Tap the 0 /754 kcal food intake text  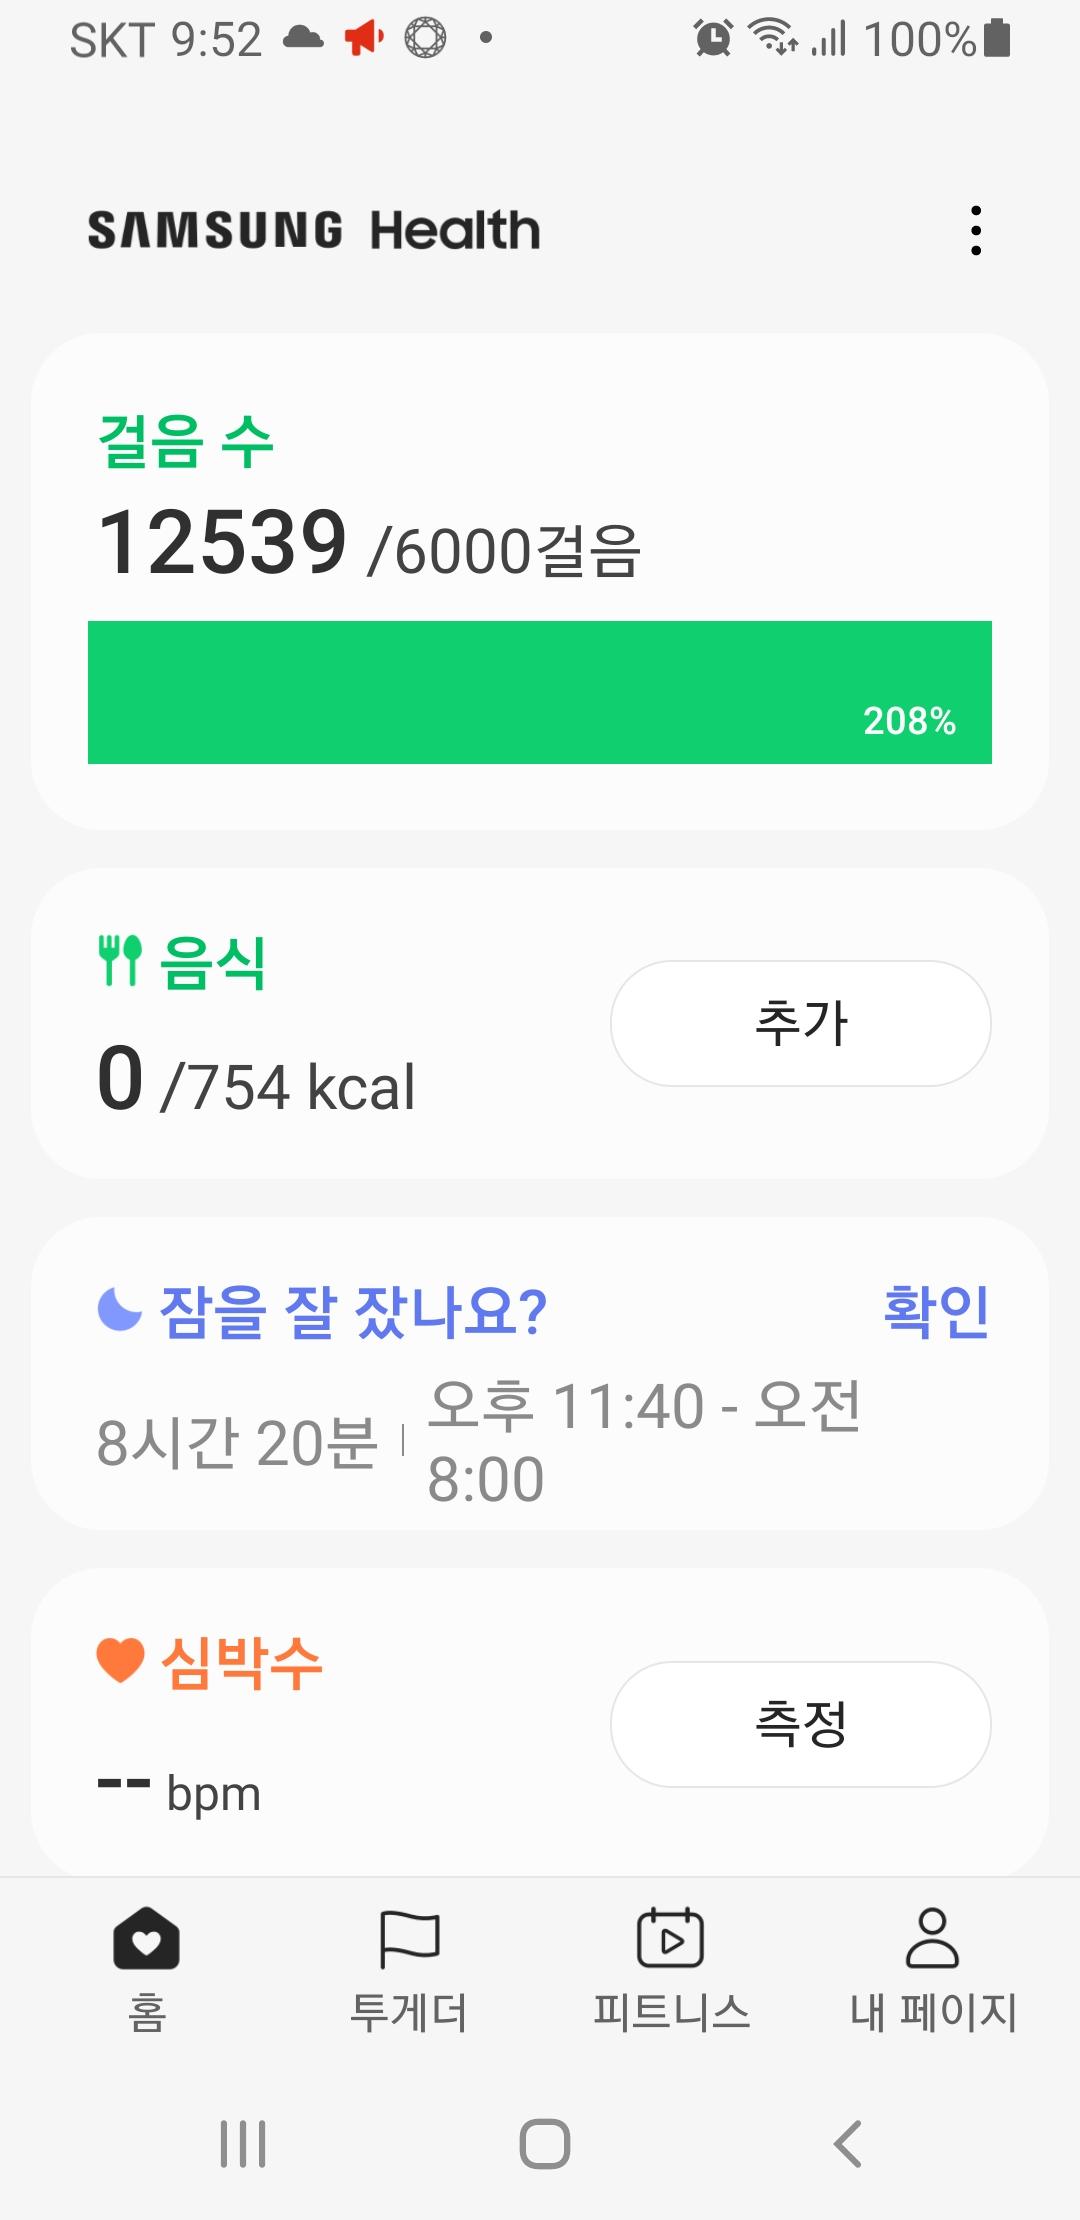[256, 1082]
